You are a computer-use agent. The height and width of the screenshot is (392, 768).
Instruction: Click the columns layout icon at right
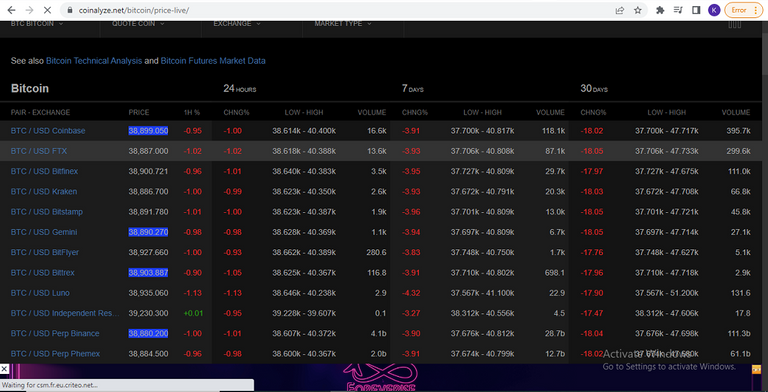(x=735, y=24)
